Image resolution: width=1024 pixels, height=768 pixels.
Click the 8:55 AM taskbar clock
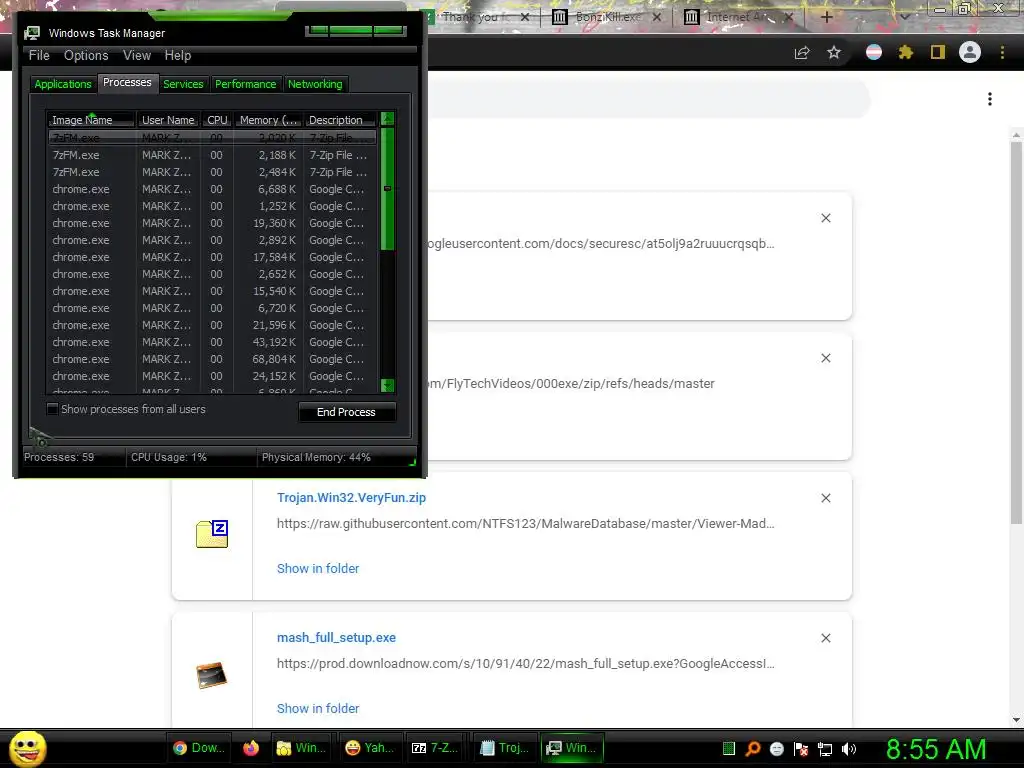pos(936,749)
